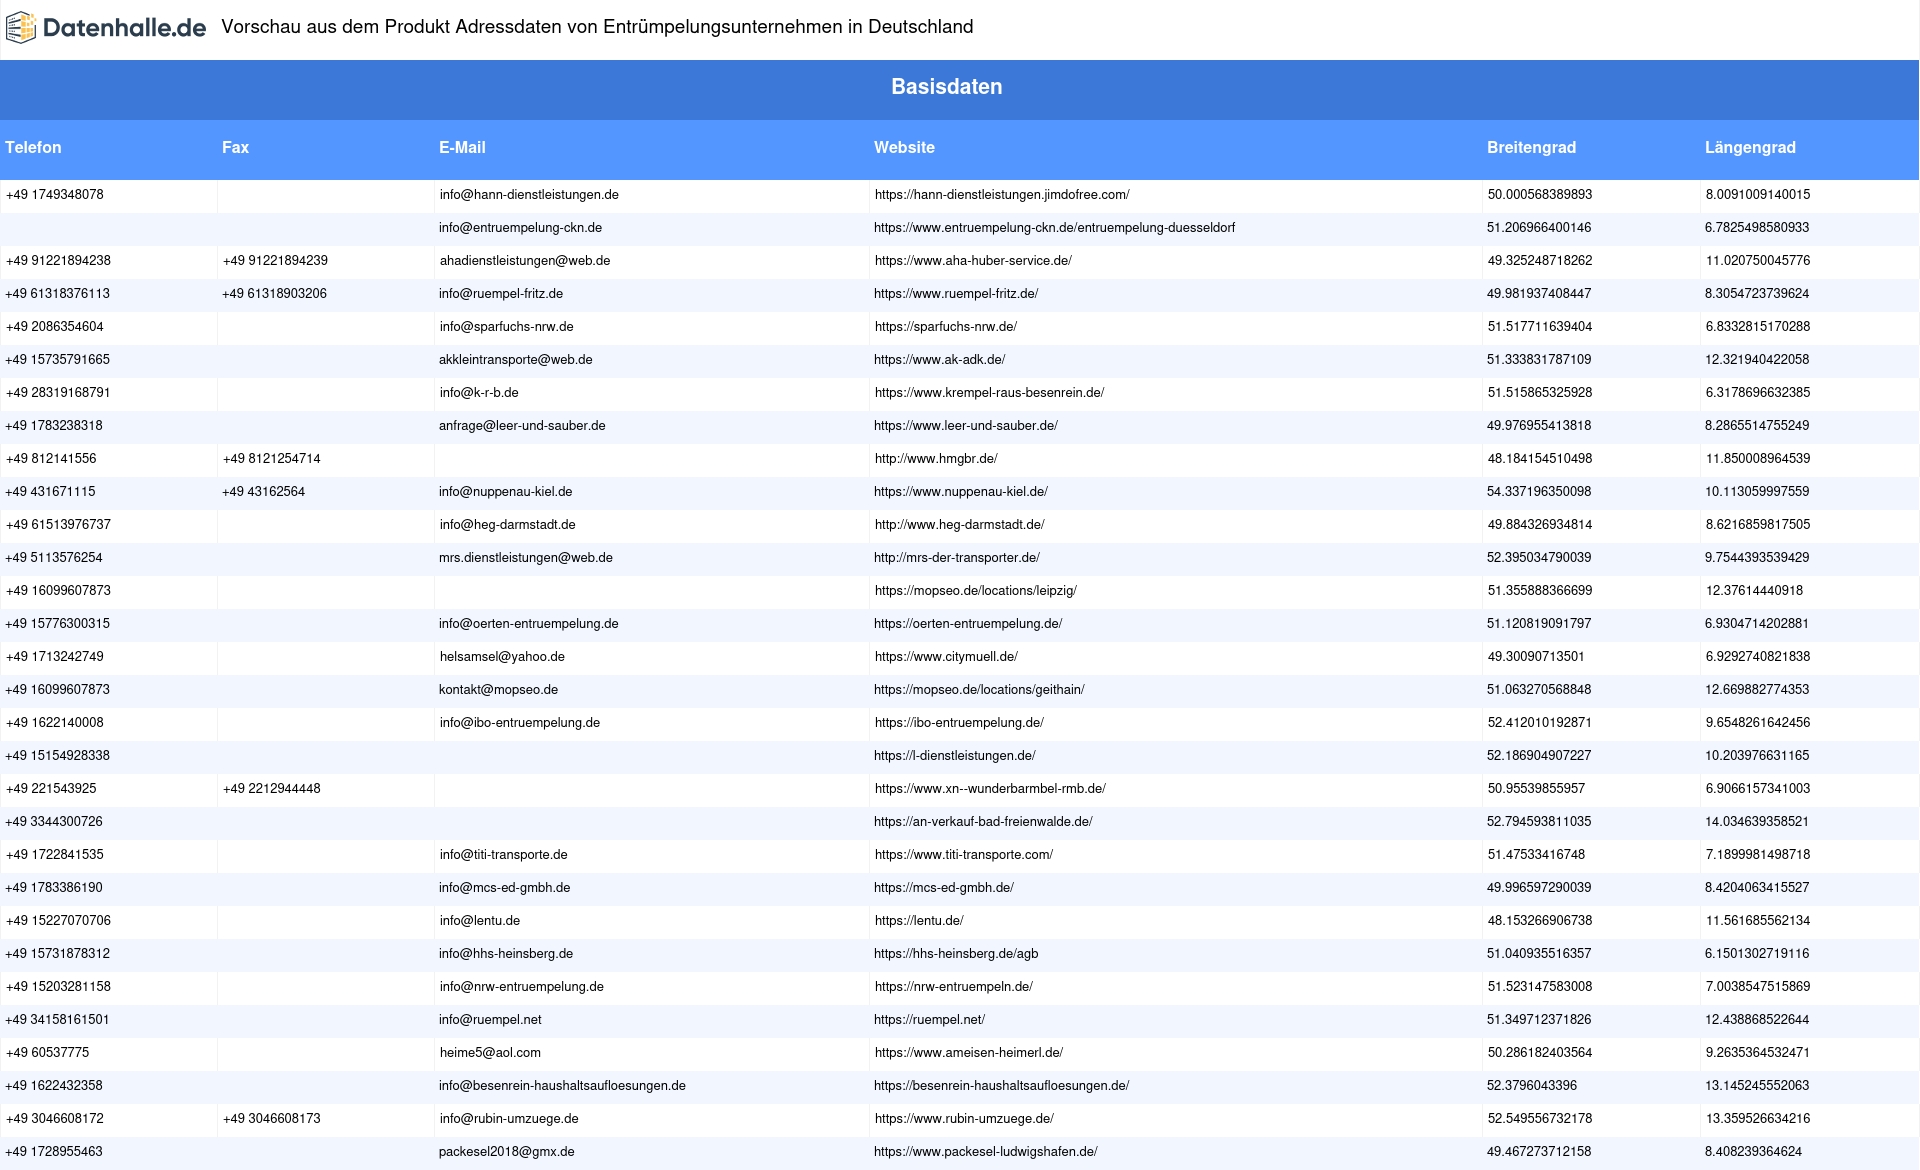Viewport: 1920px width, 1170px height.
Task: Click email info@nrw-entruempelung.de
Action: tap(522, 987)
